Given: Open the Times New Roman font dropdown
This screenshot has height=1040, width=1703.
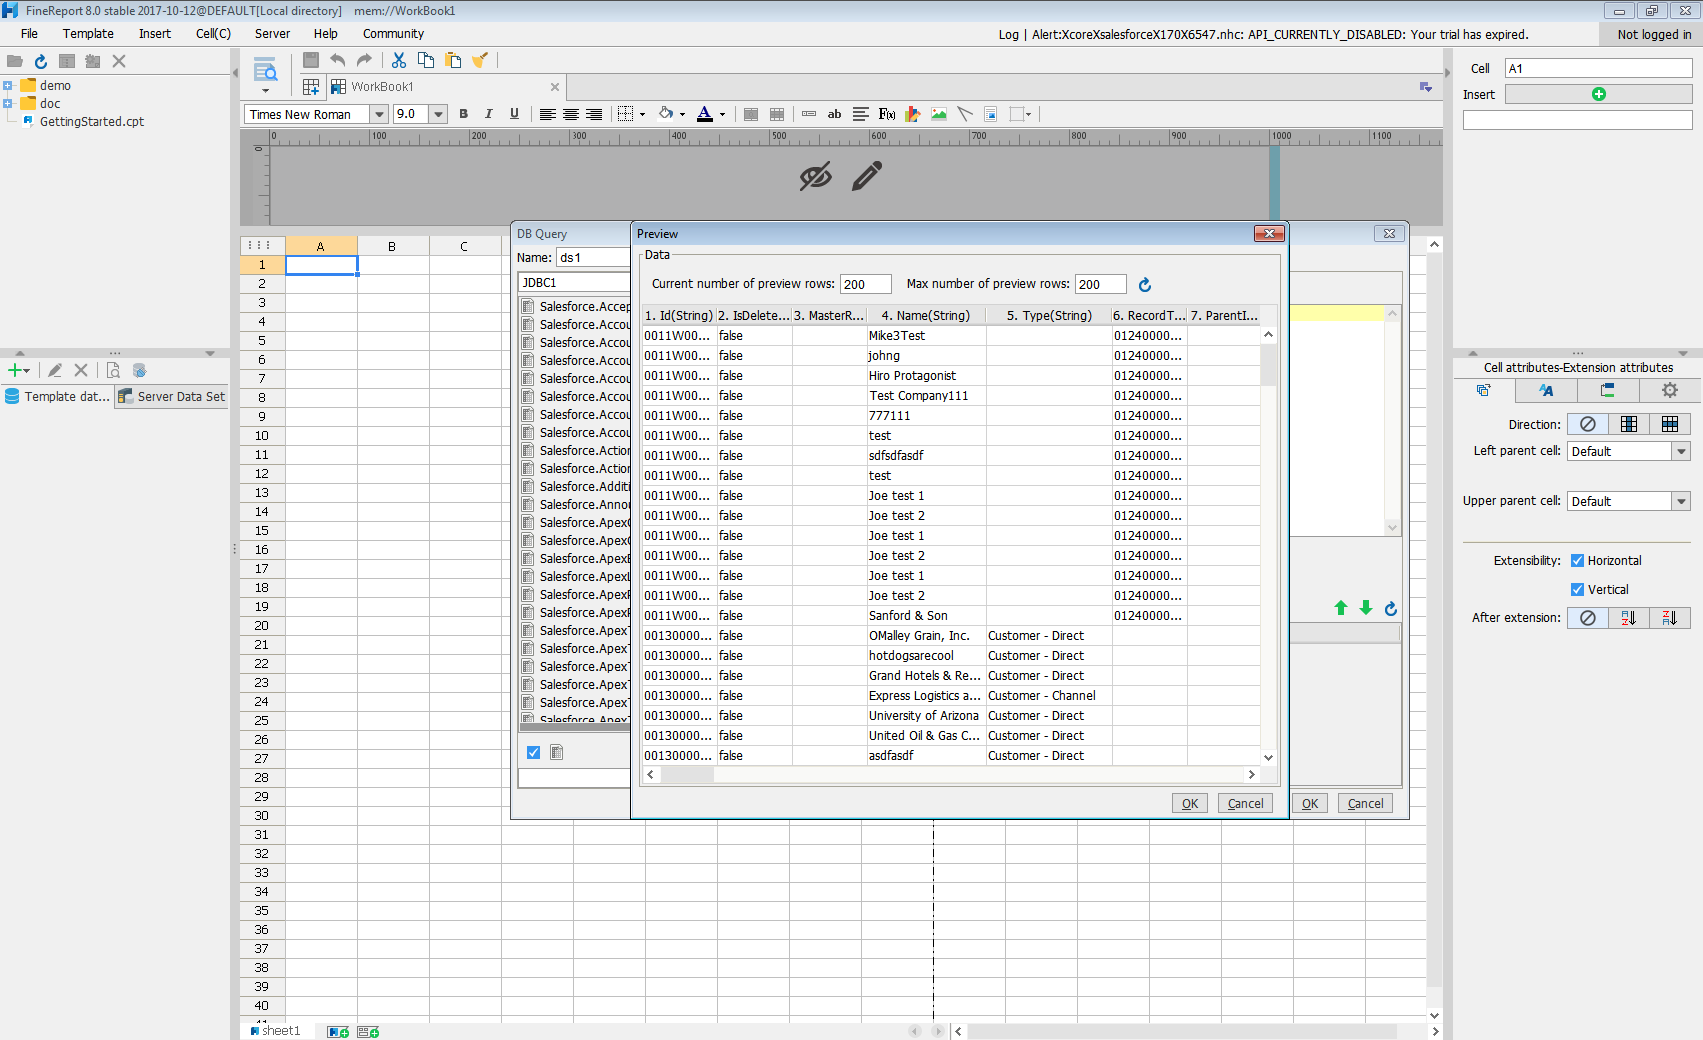Looking at the screenshot, I should tap(379, 115).
